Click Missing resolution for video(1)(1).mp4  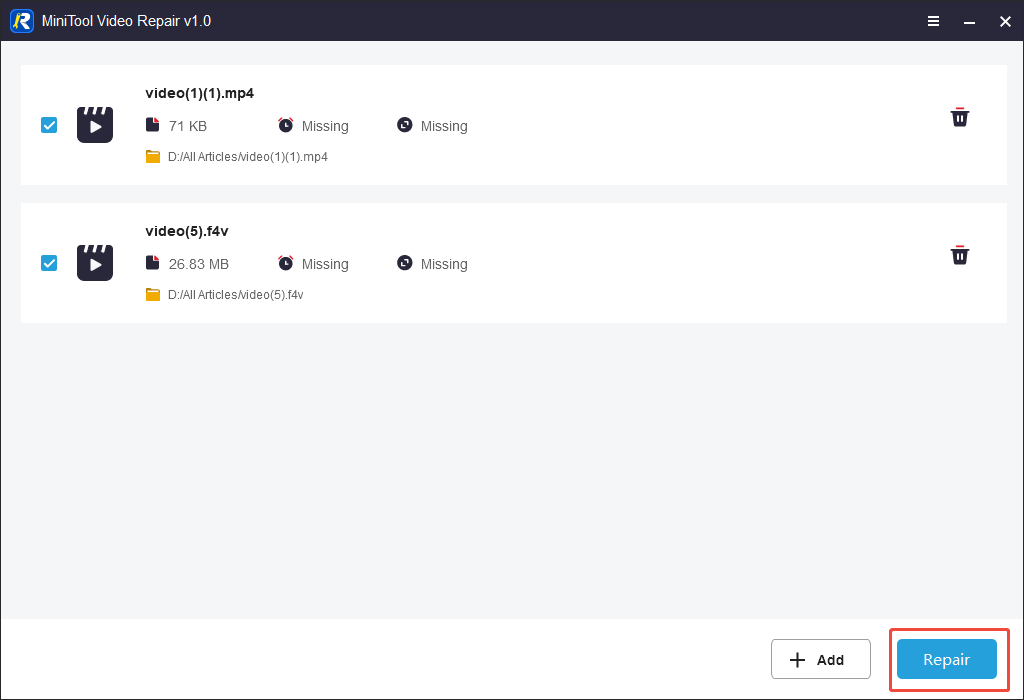443,126
